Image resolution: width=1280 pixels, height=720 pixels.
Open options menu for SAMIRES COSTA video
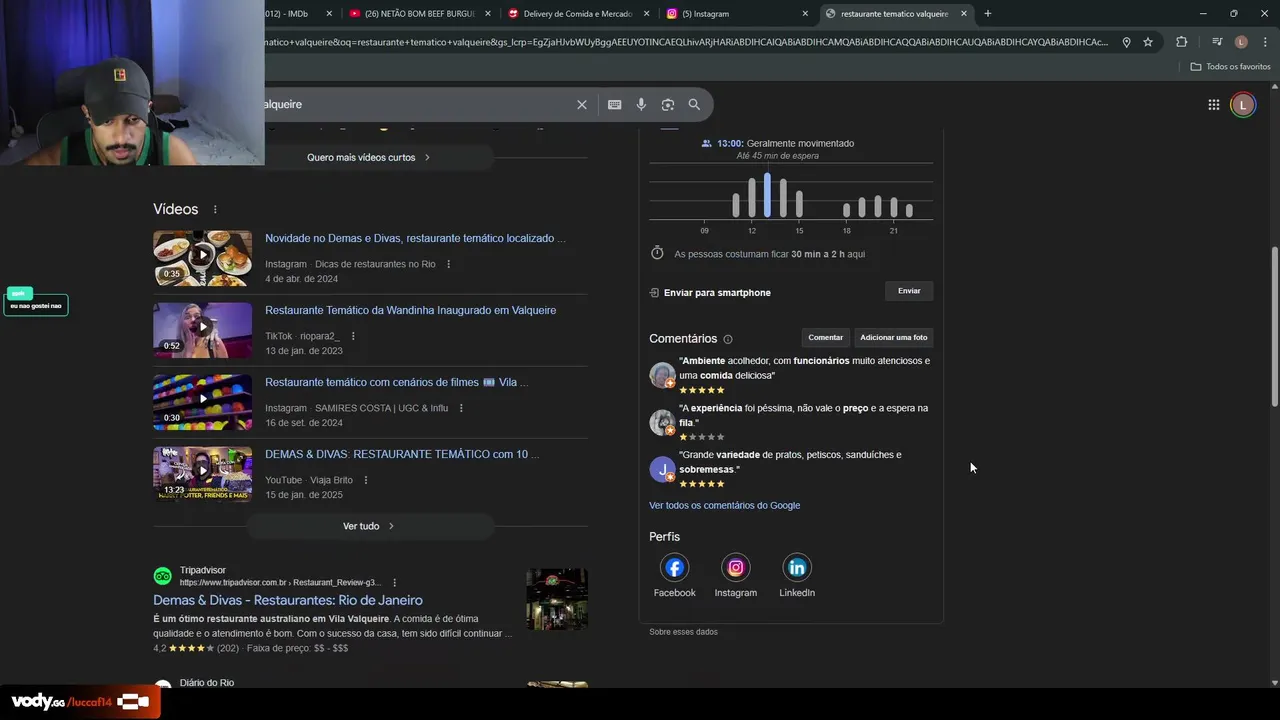pos(461,408)
